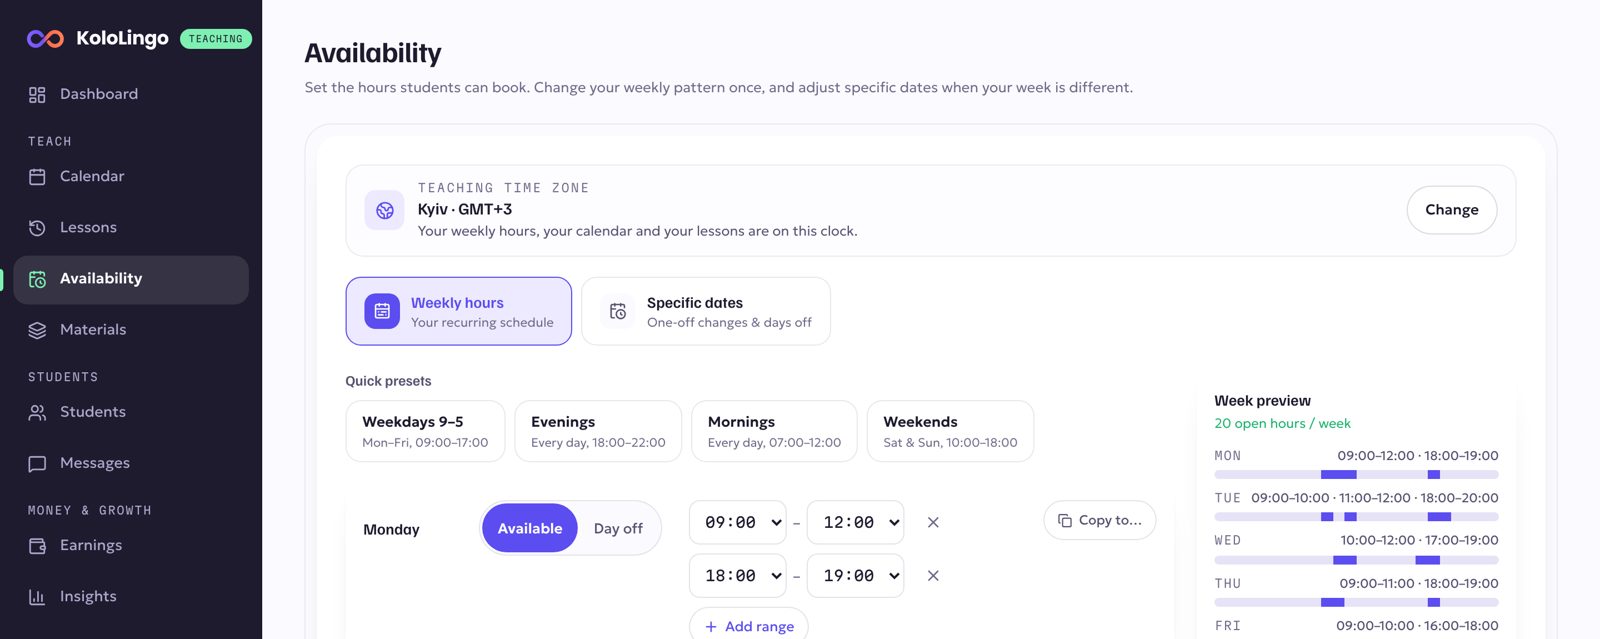Click the copy icon in Copy to
Viewport: 1600px width, 639px height.
[1065, 521]
